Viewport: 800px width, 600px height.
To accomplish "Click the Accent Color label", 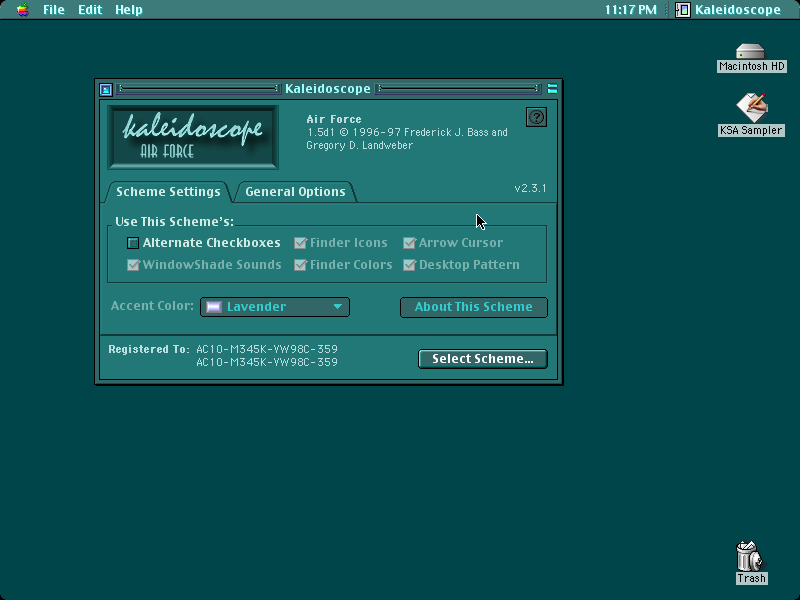I will (x=152, y=306).
